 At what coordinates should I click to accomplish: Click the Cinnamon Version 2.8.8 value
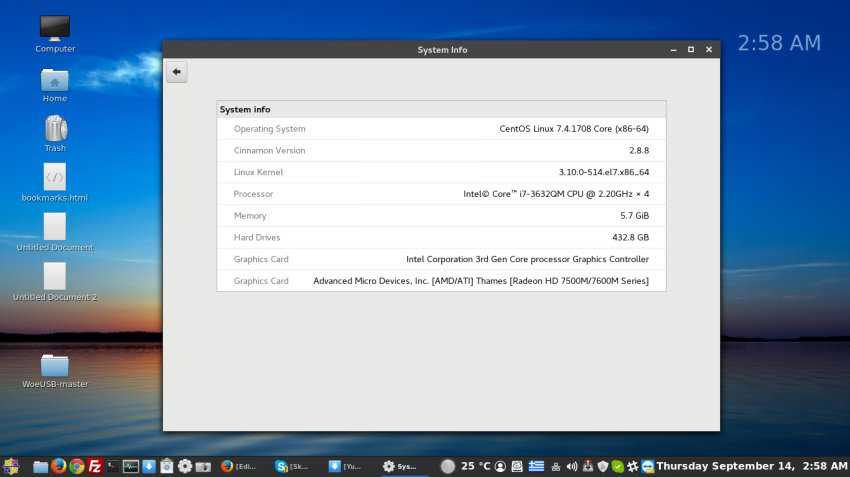639,151
